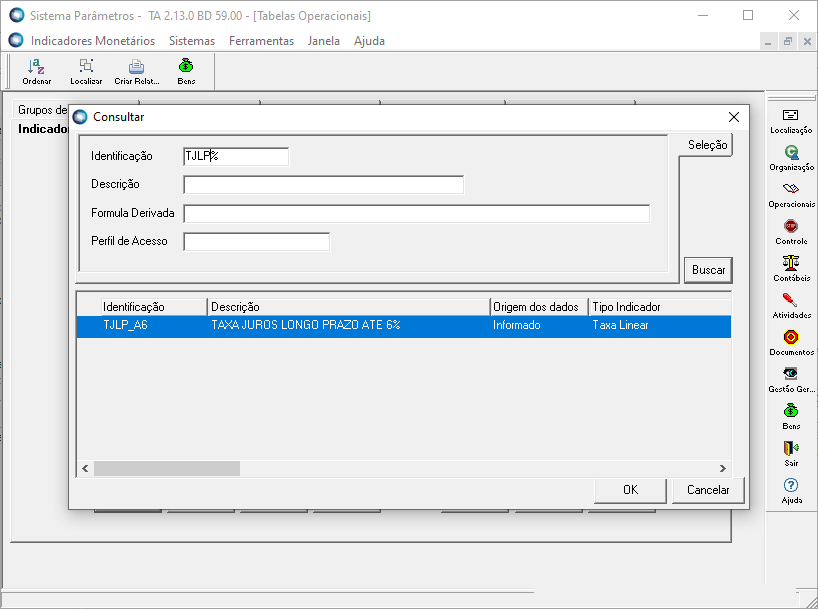Click the Cancelar button

tap(708, 489)
